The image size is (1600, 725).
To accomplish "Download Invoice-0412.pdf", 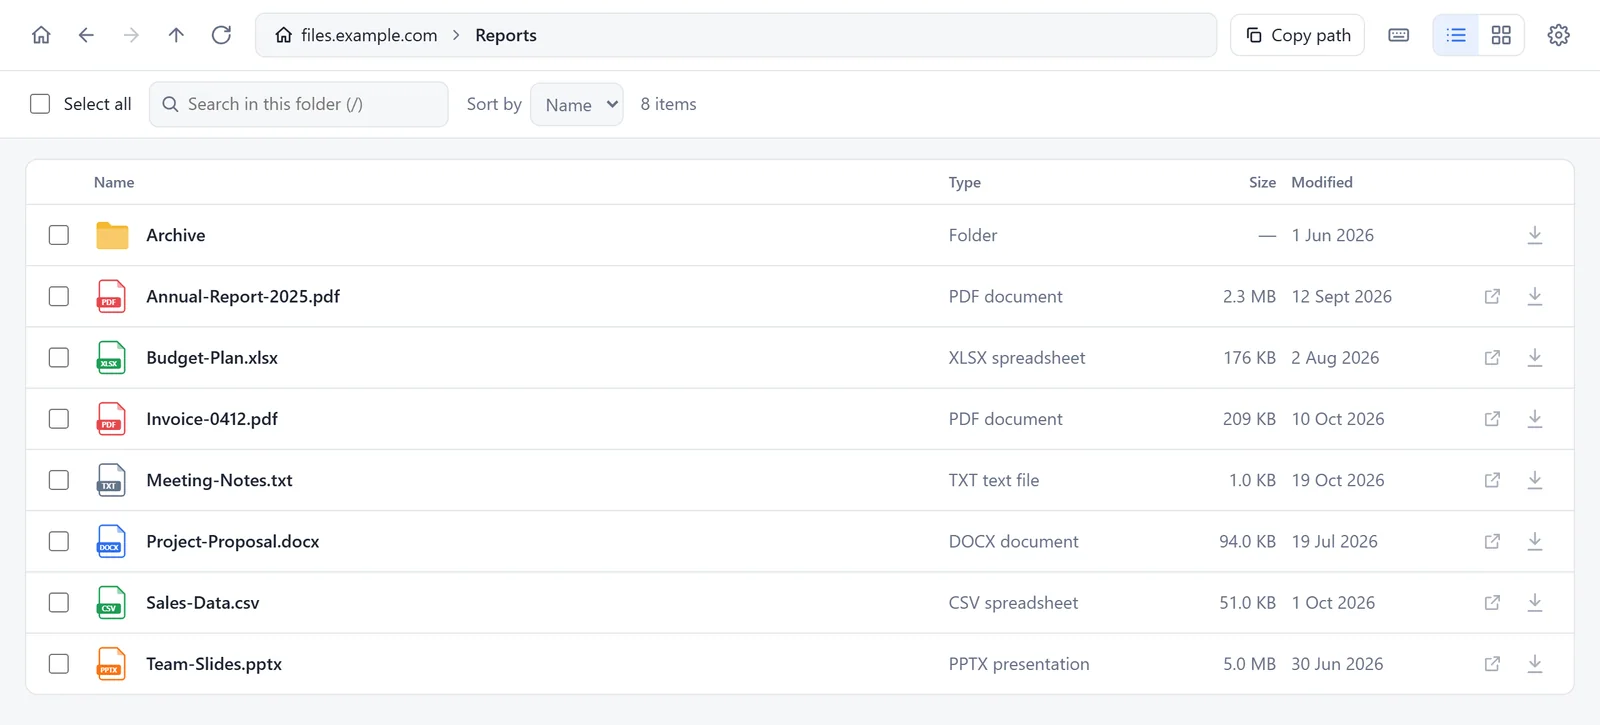I will pos(1535,419).
